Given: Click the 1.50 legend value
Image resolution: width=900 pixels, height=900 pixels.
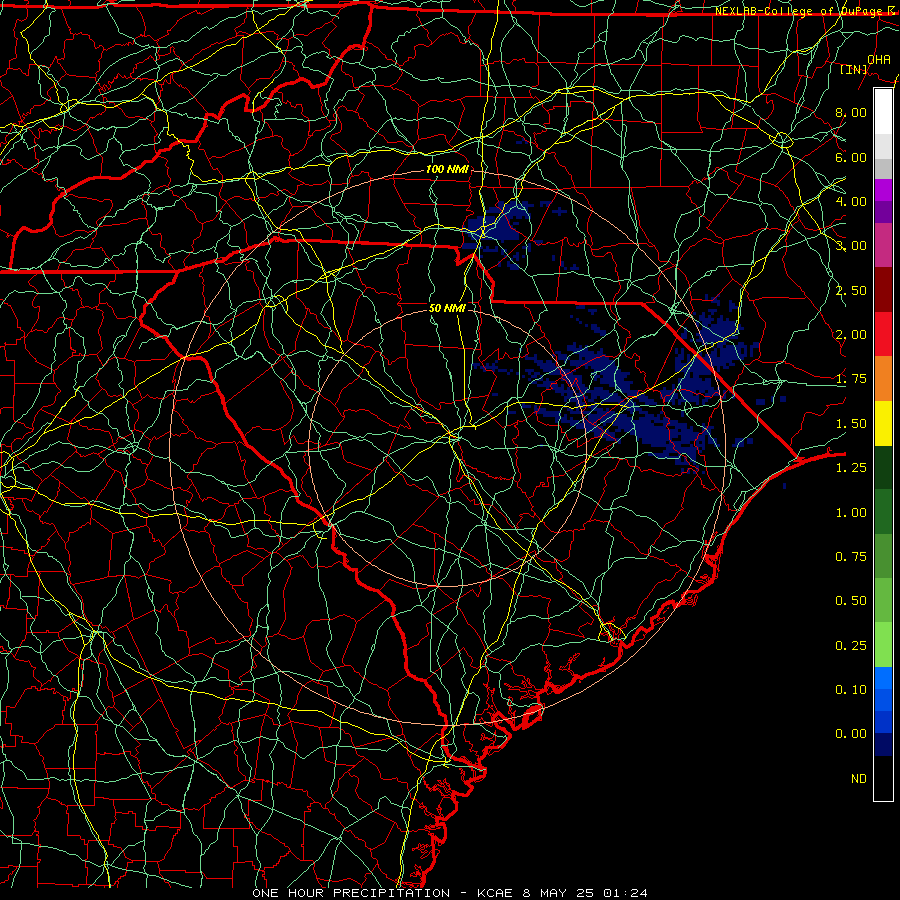Looking at the screenshot, I should click(x=851, y=424).
